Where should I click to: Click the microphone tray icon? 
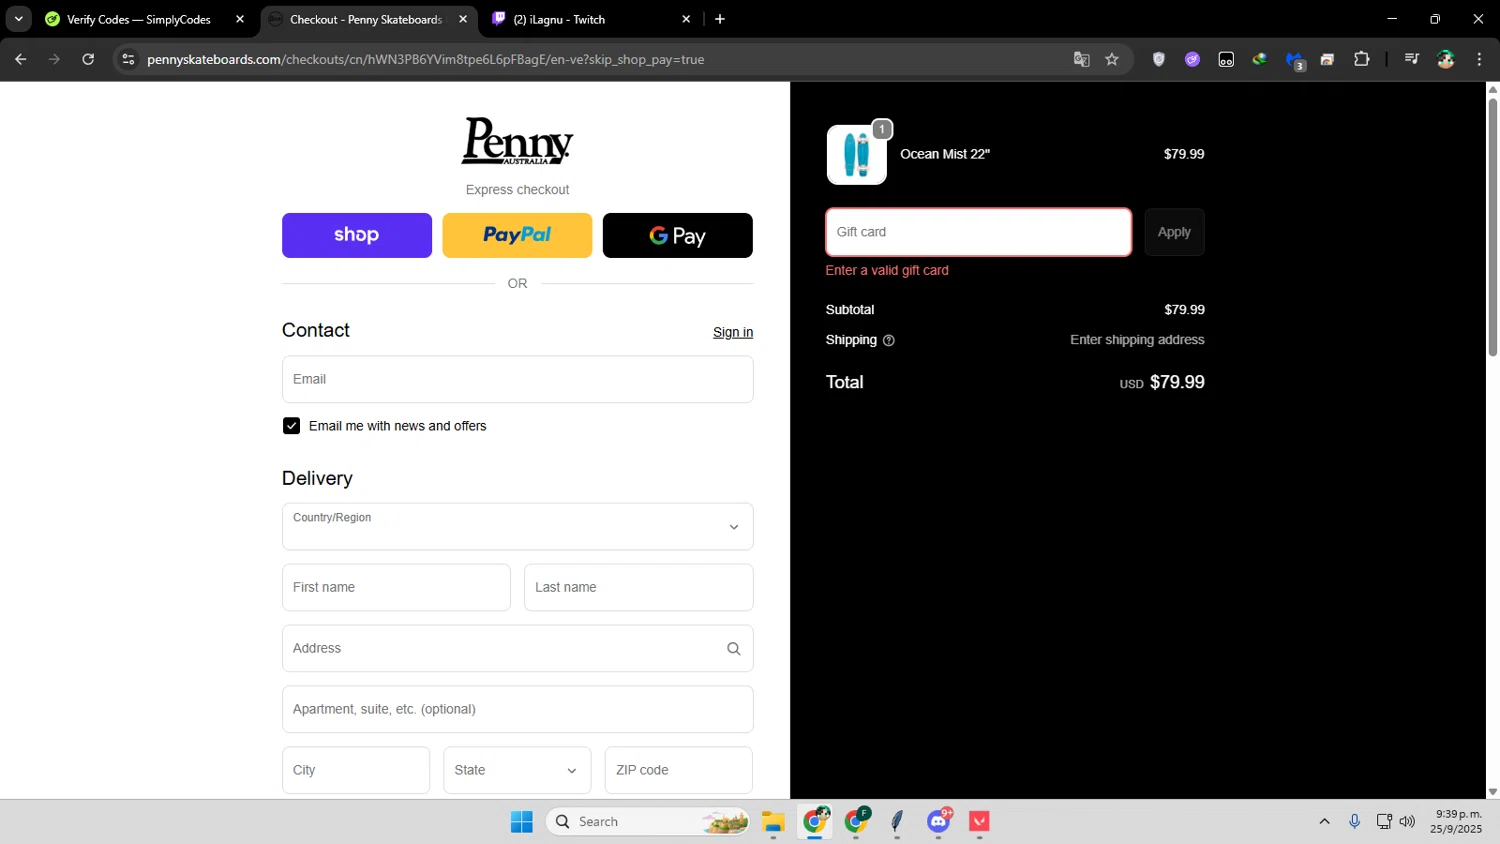coord(1354,821)
